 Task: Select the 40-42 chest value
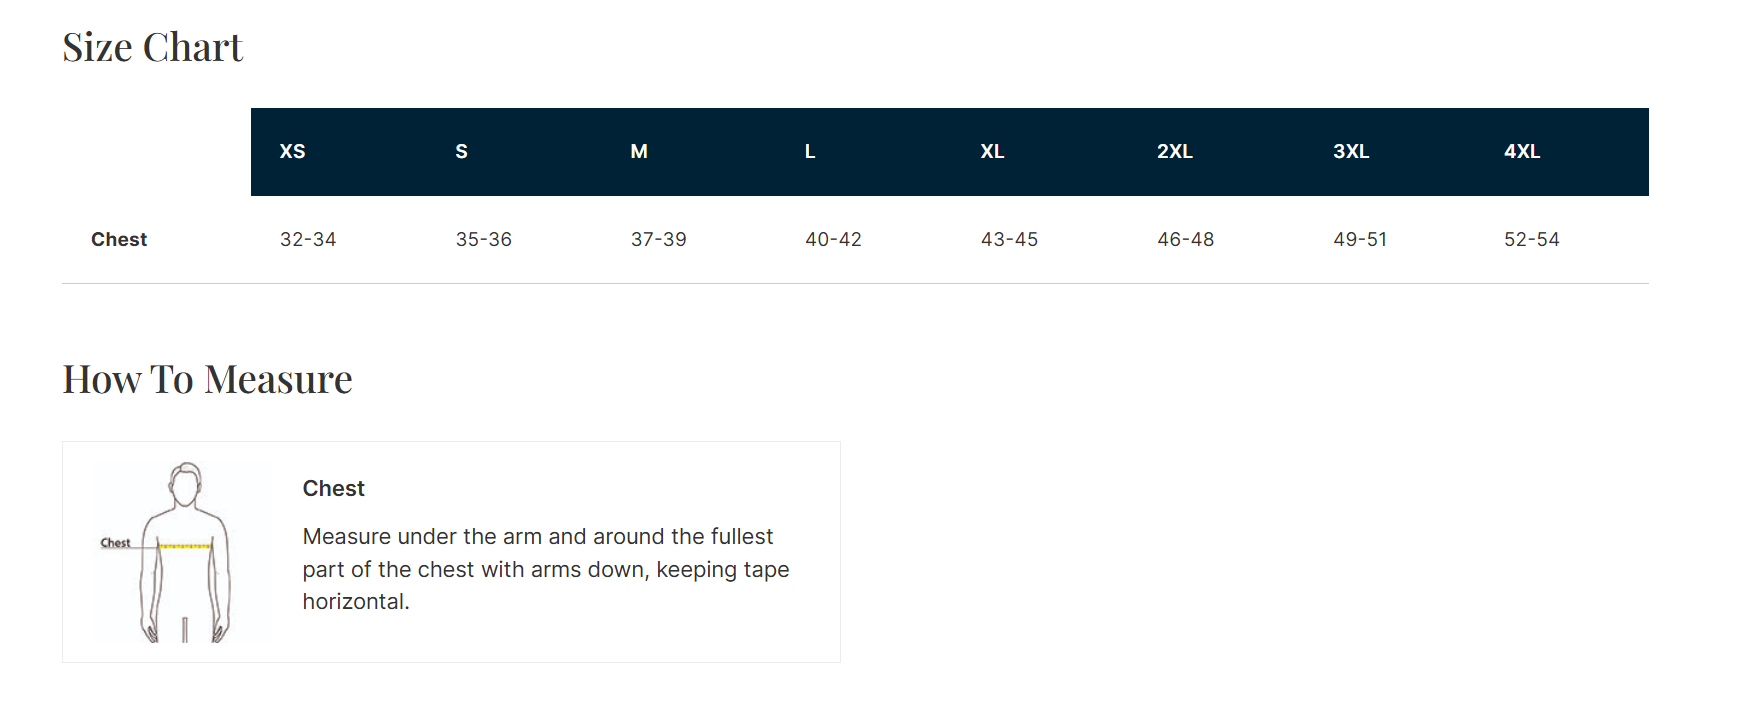834,240
